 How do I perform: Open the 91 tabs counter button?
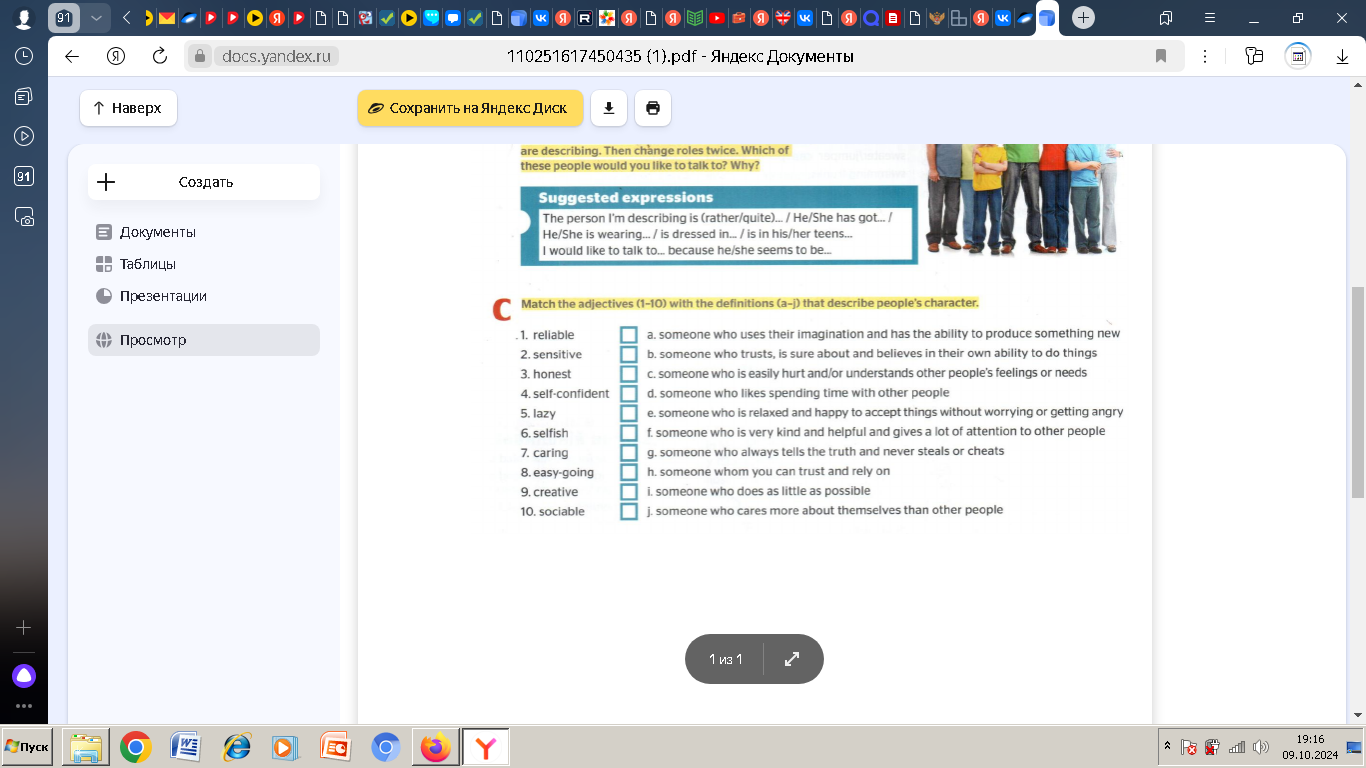[64, 18]
